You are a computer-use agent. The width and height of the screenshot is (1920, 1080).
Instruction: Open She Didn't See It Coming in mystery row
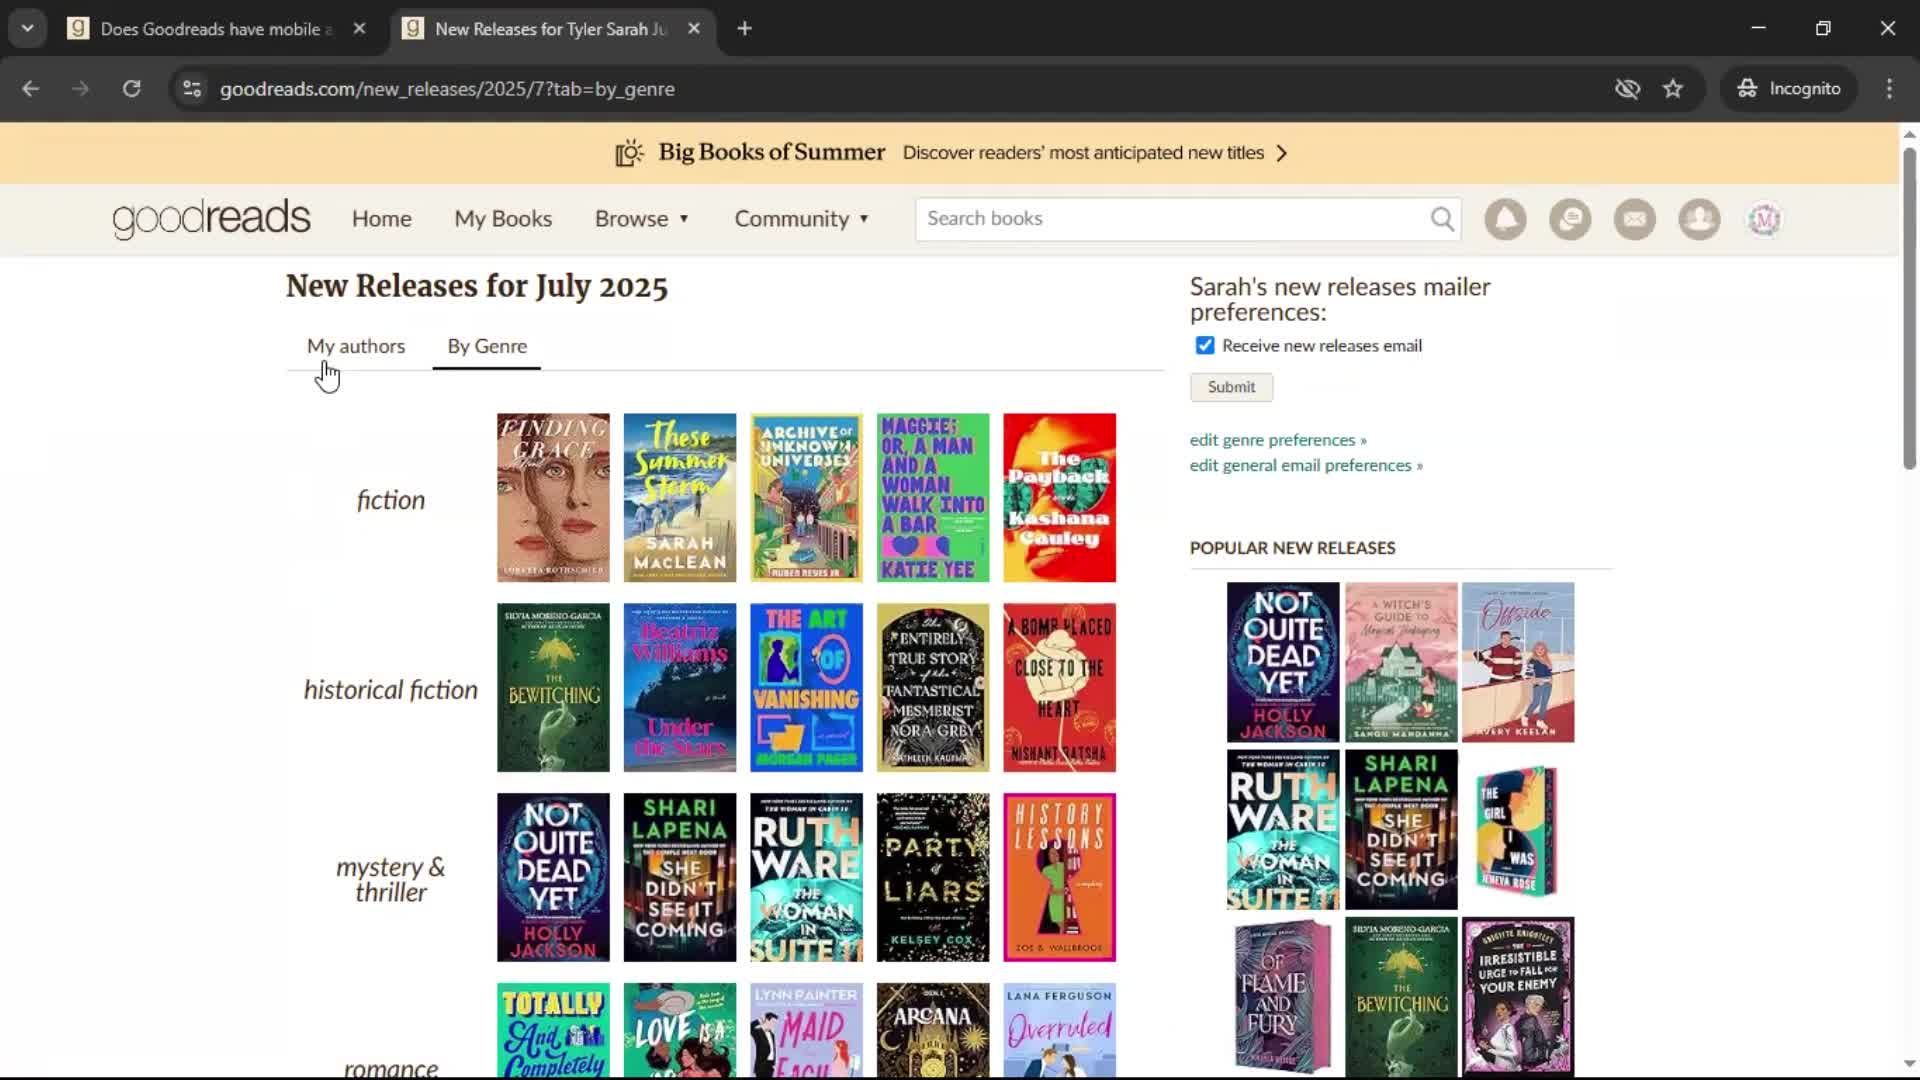click(680, 878)
